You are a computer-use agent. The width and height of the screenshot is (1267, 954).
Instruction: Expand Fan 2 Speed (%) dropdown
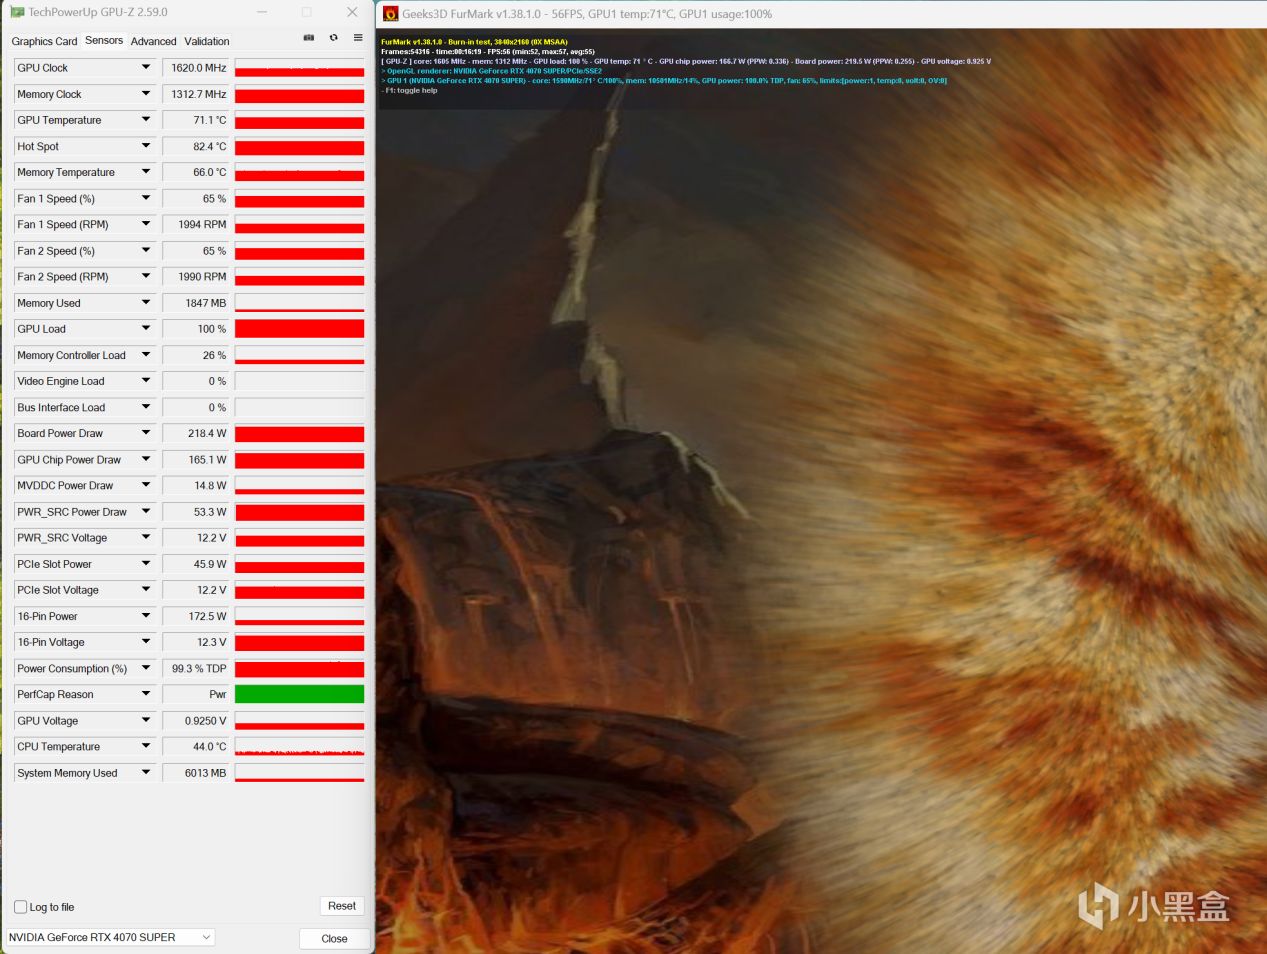point(146,250)
